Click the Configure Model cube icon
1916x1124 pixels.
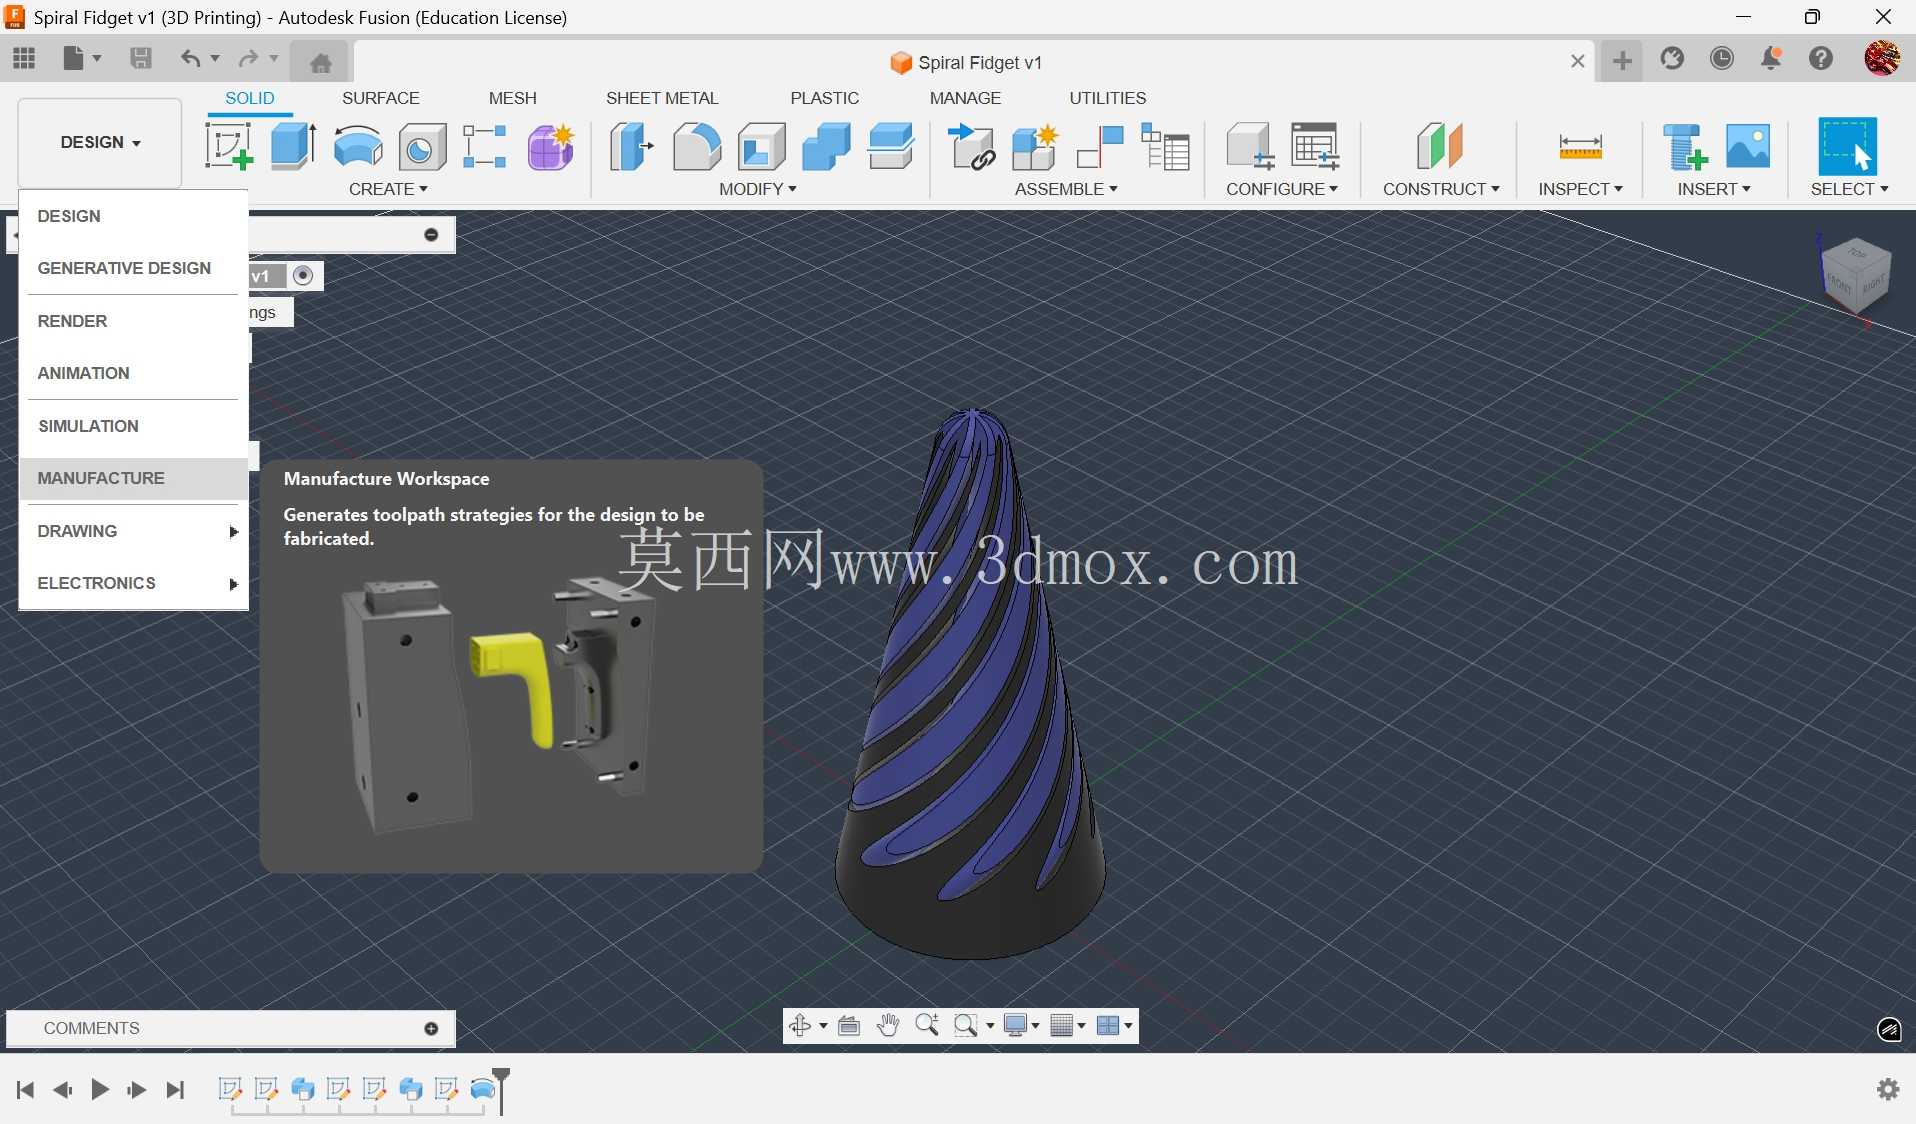(x=1250, y=146)
